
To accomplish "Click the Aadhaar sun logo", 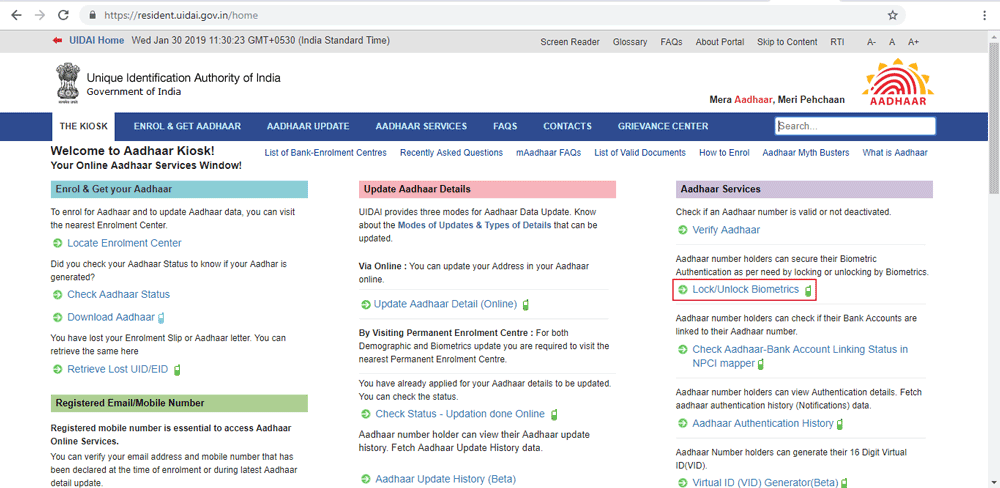I will click(897, 82).
